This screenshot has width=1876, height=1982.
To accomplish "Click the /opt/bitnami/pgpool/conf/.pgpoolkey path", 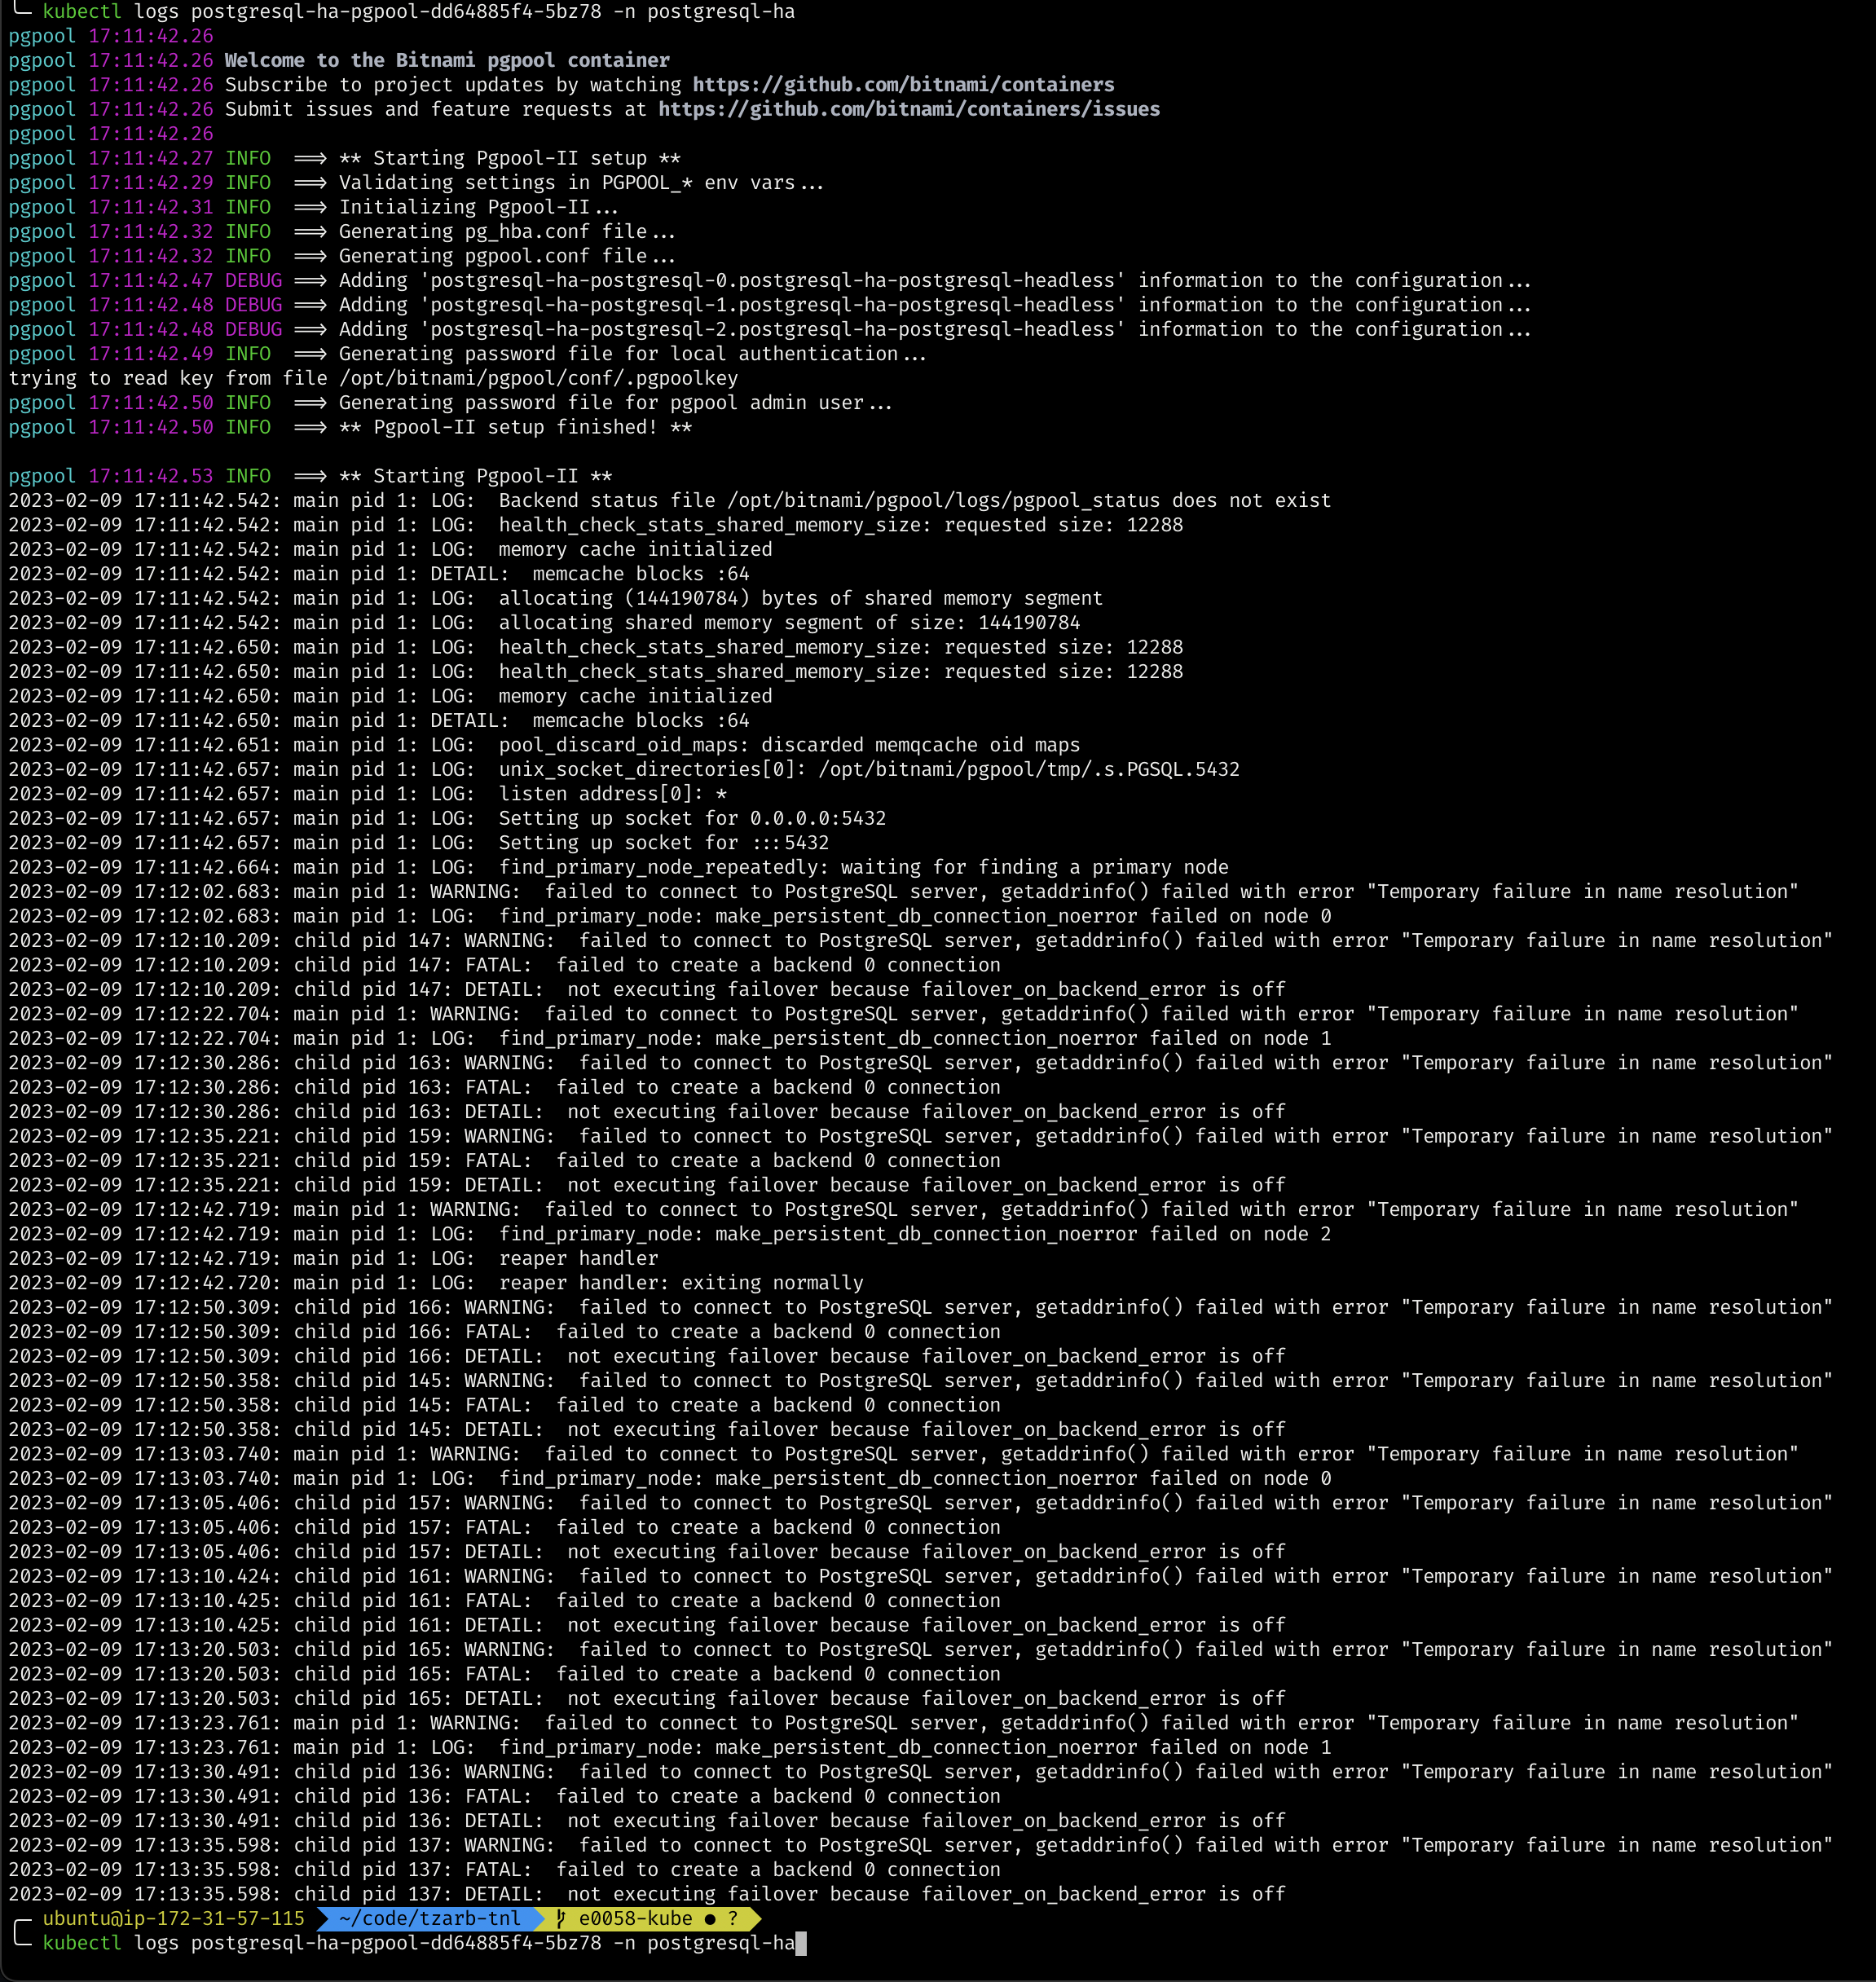I will [x=538, y=378].
